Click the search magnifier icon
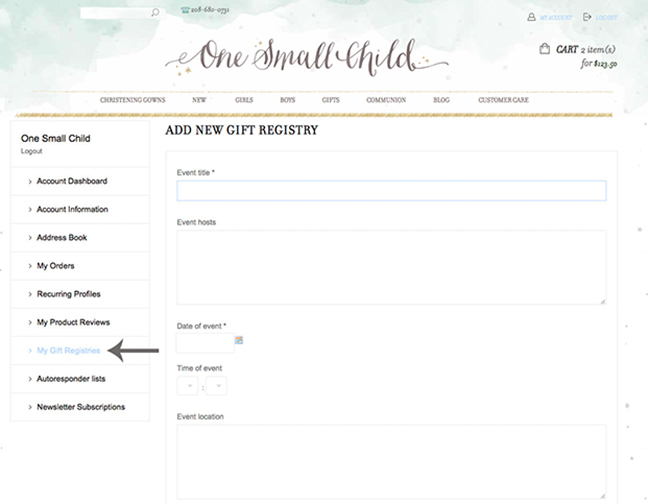This screenshot has height=504, width=648. click(x=154, y=13)
